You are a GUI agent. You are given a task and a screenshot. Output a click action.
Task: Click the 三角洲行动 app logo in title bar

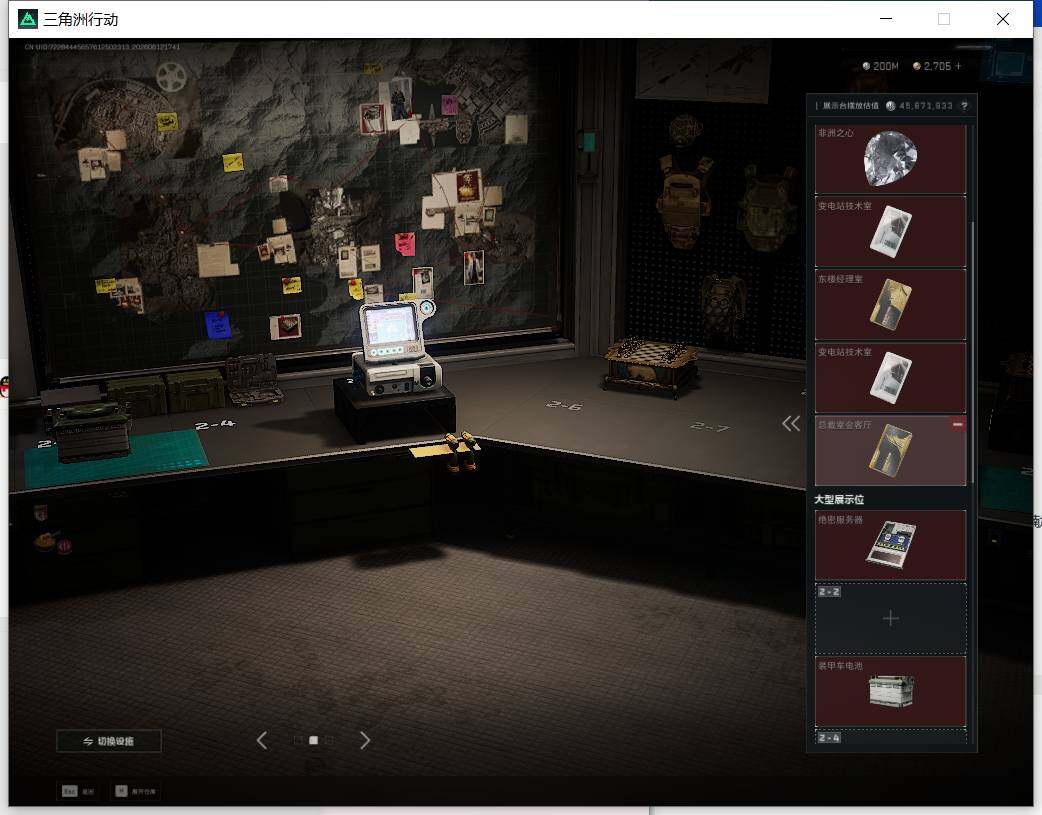tap(27, 19)
